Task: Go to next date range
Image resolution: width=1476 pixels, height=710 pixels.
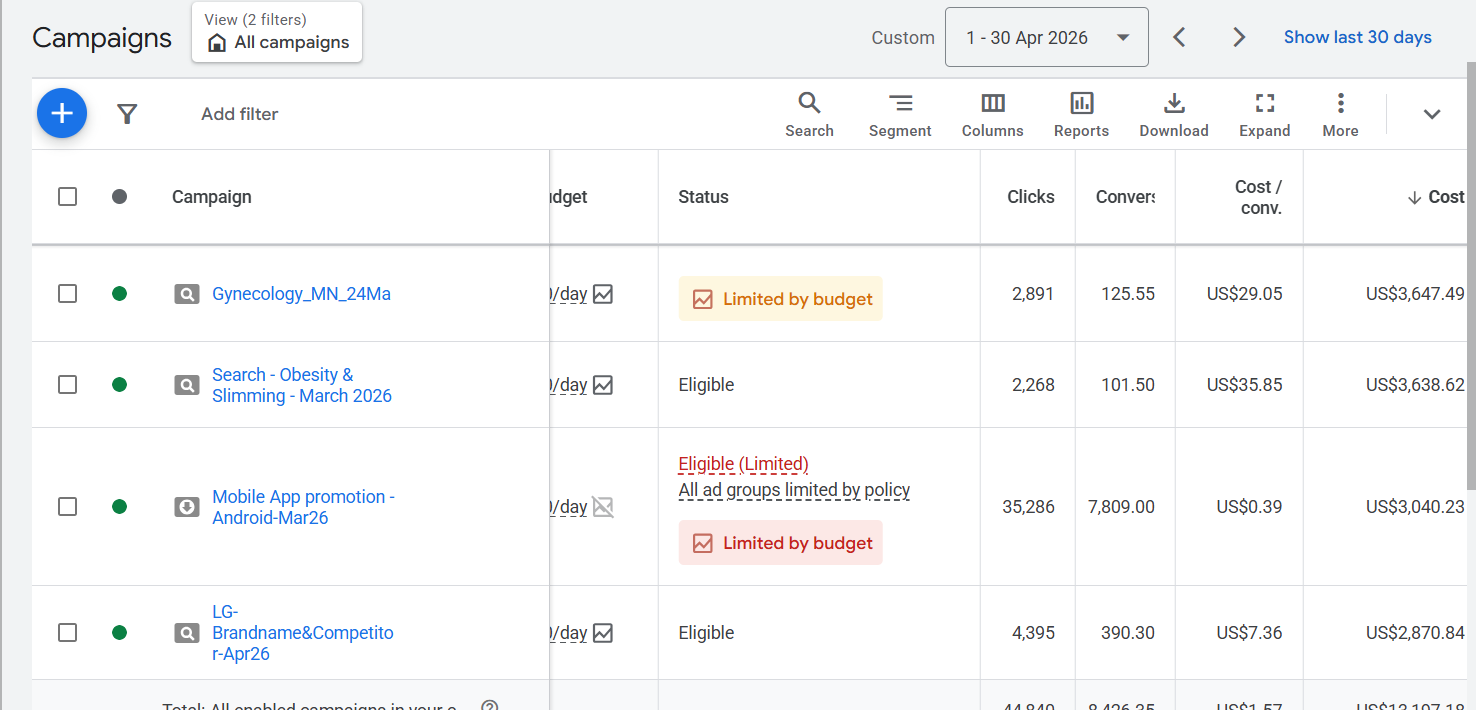Action: click(1239, 37)
